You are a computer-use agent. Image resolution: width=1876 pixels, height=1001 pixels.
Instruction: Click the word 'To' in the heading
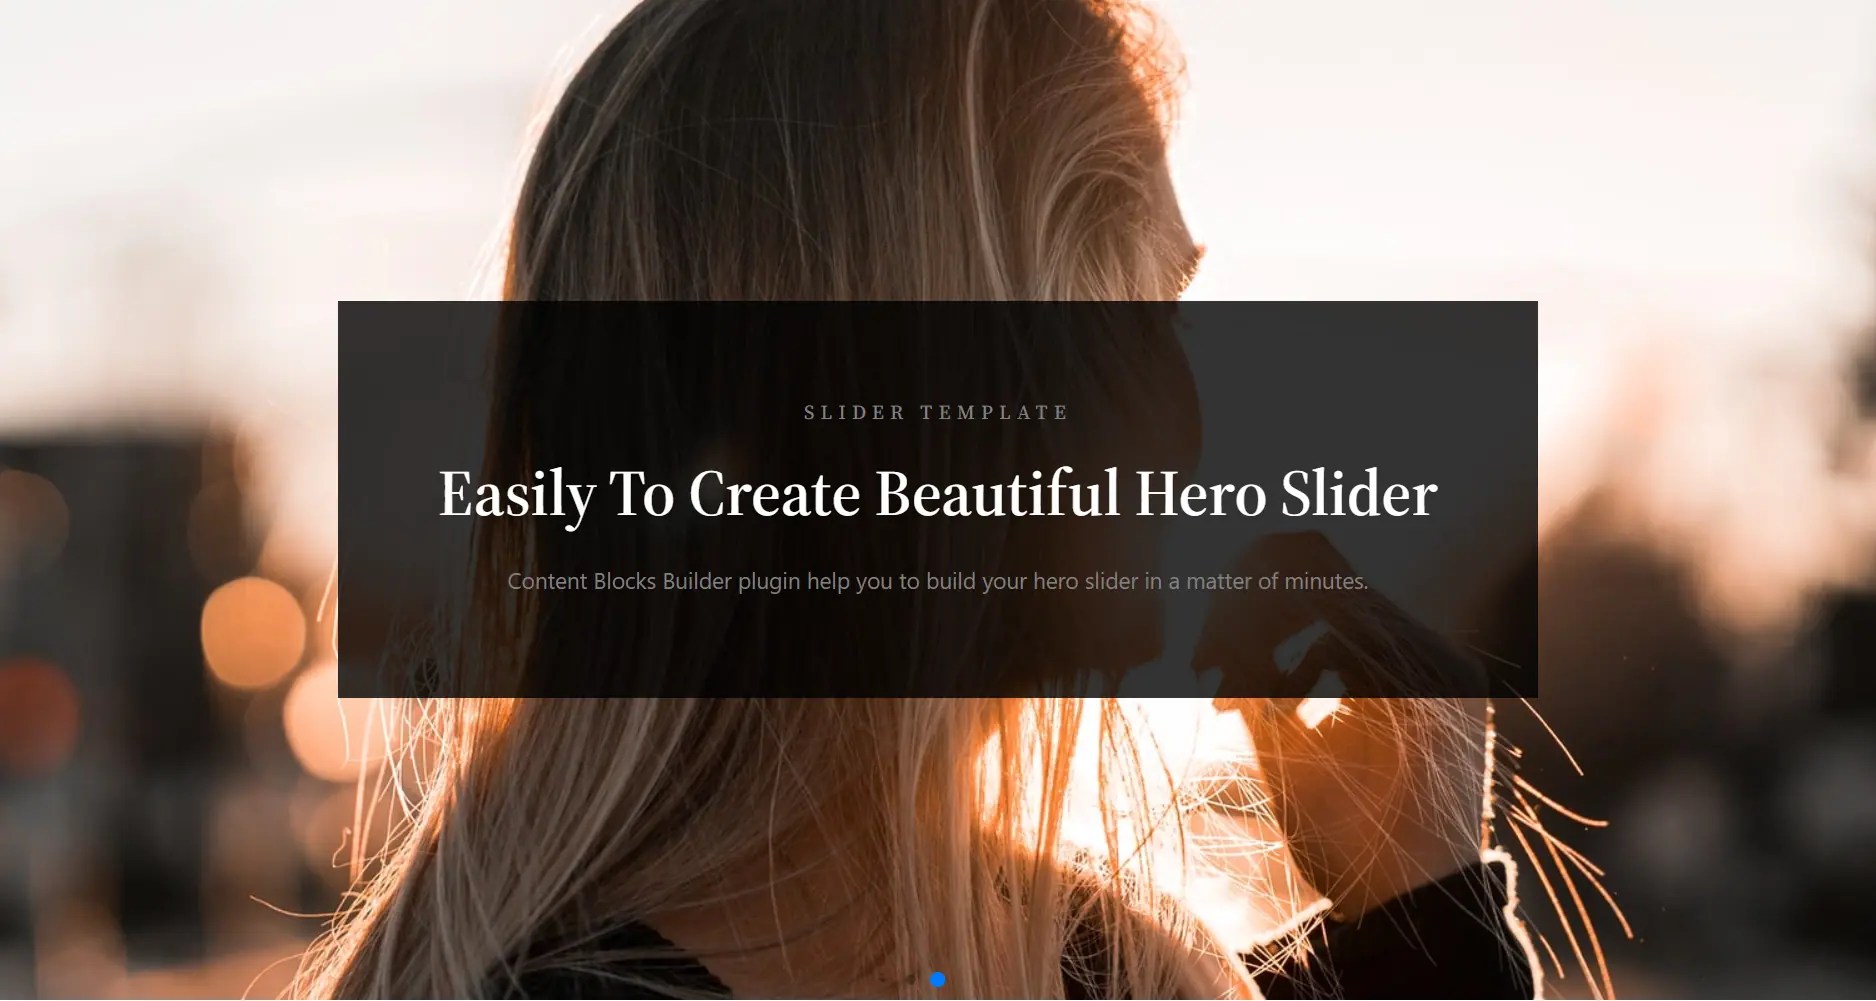(x=642, y=494)
